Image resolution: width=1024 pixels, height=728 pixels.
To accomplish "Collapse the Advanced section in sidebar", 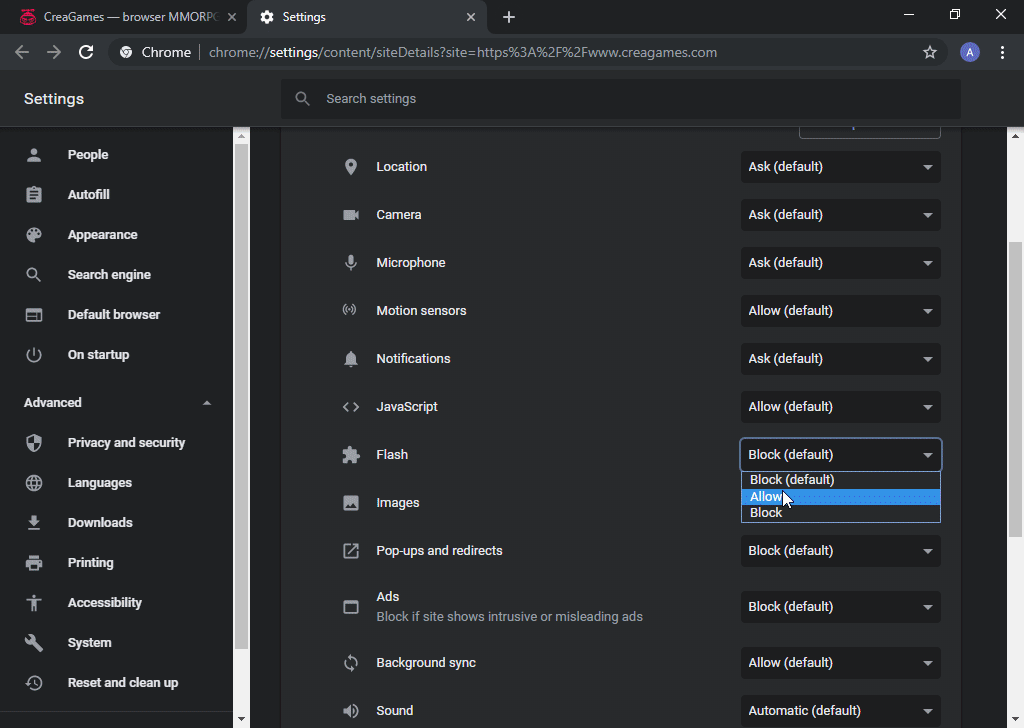I will [207, 403].
